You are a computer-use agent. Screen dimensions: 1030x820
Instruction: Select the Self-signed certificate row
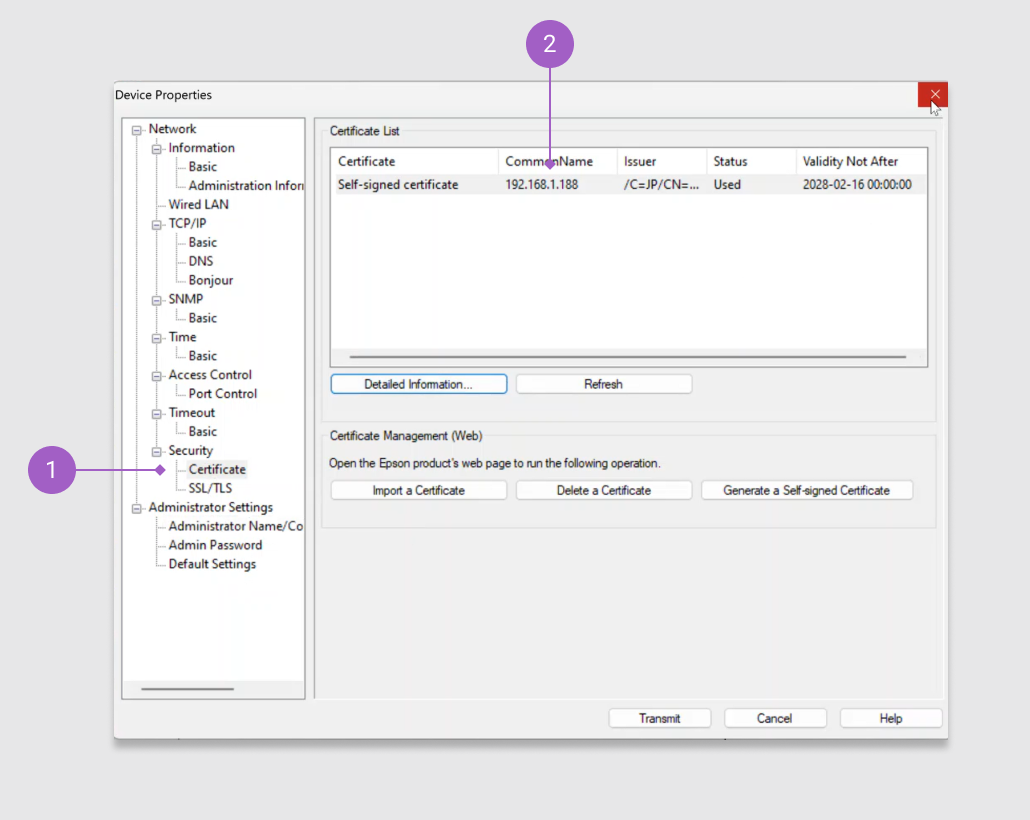pyautogui.click(x=629, y=185)
